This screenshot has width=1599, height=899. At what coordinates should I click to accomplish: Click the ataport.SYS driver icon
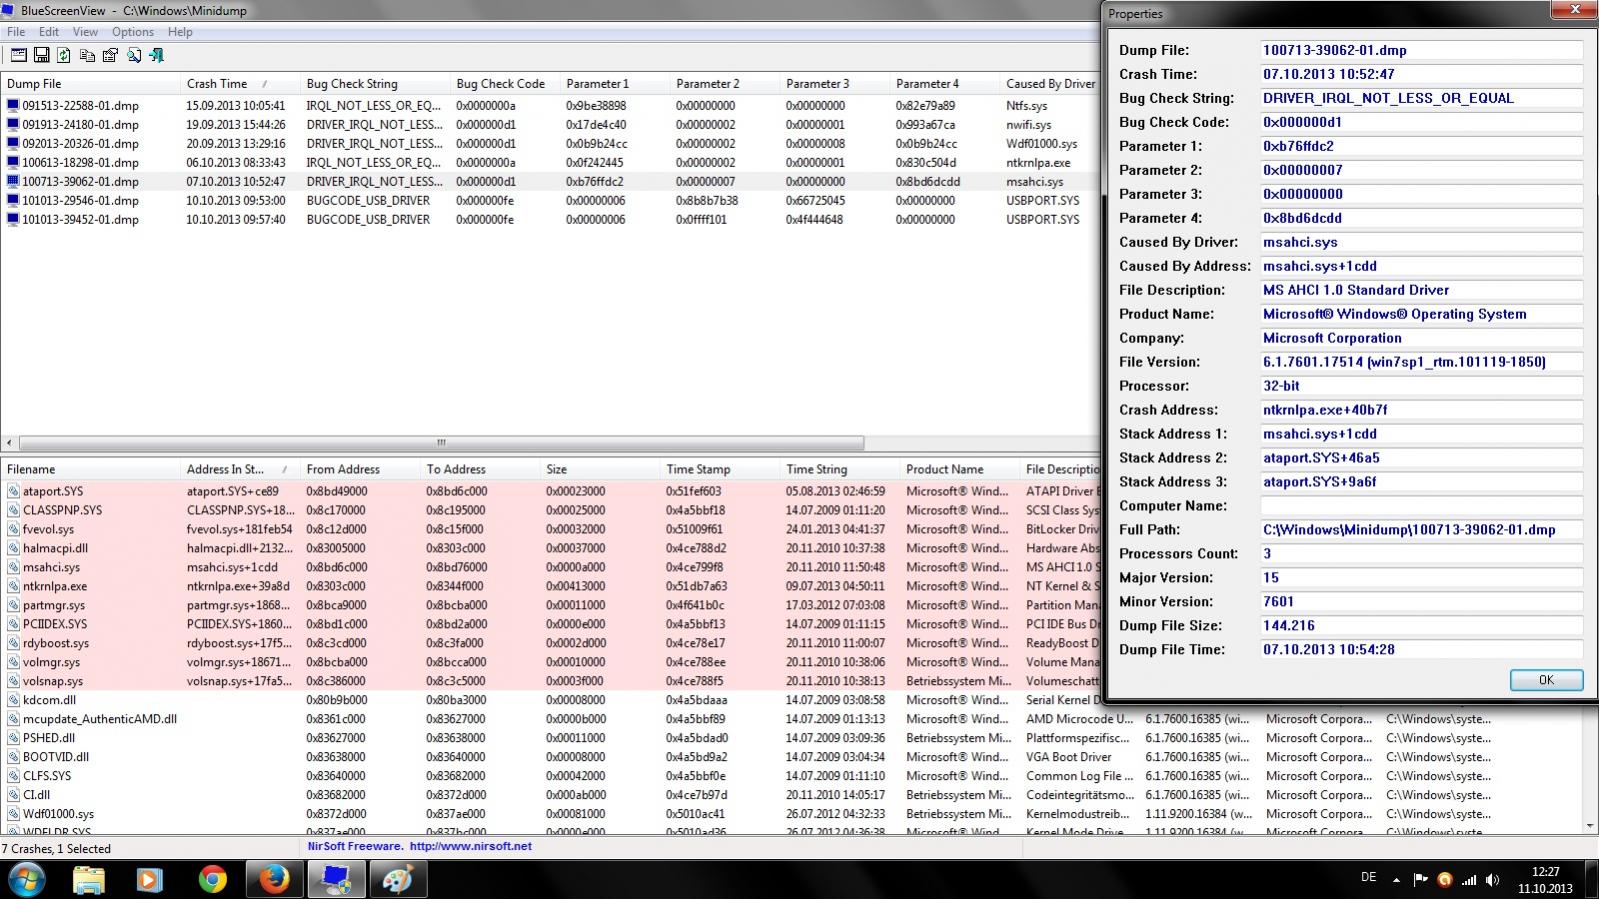(13, 491)
